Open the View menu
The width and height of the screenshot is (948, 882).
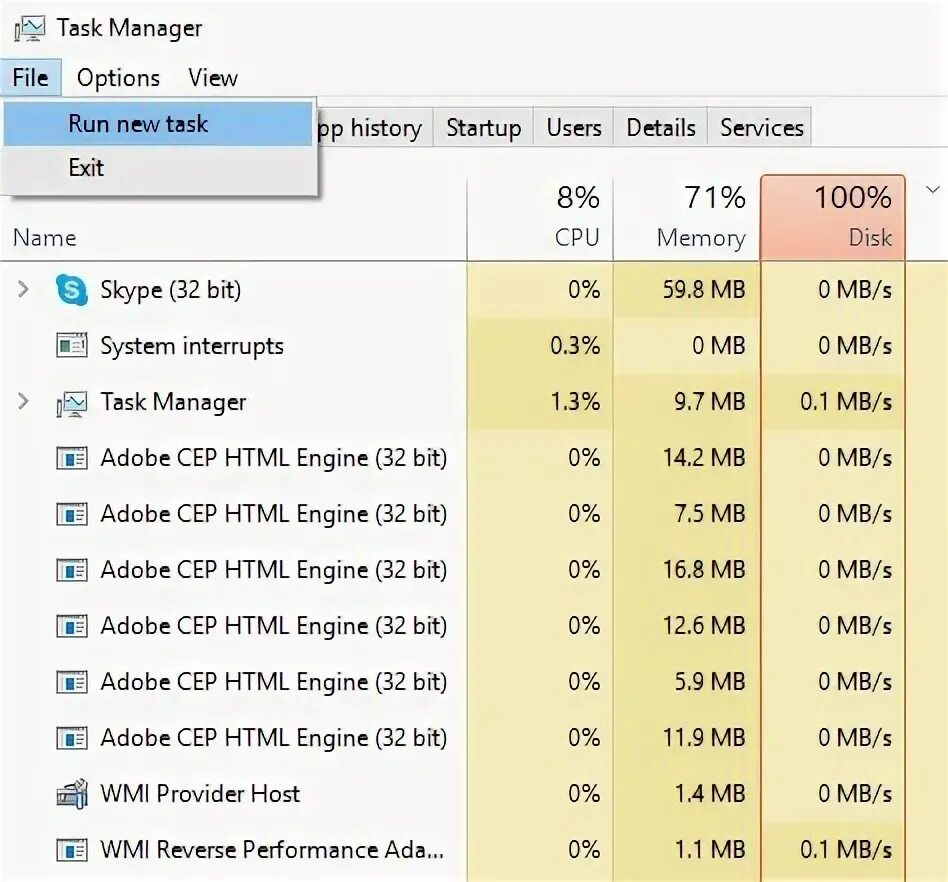click(x=213, y=78)
